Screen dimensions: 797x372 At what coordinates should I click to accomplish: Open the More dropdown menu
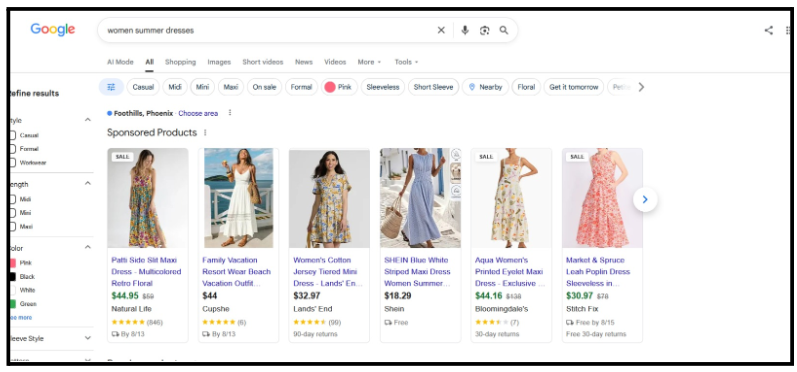tap(369, 62)
